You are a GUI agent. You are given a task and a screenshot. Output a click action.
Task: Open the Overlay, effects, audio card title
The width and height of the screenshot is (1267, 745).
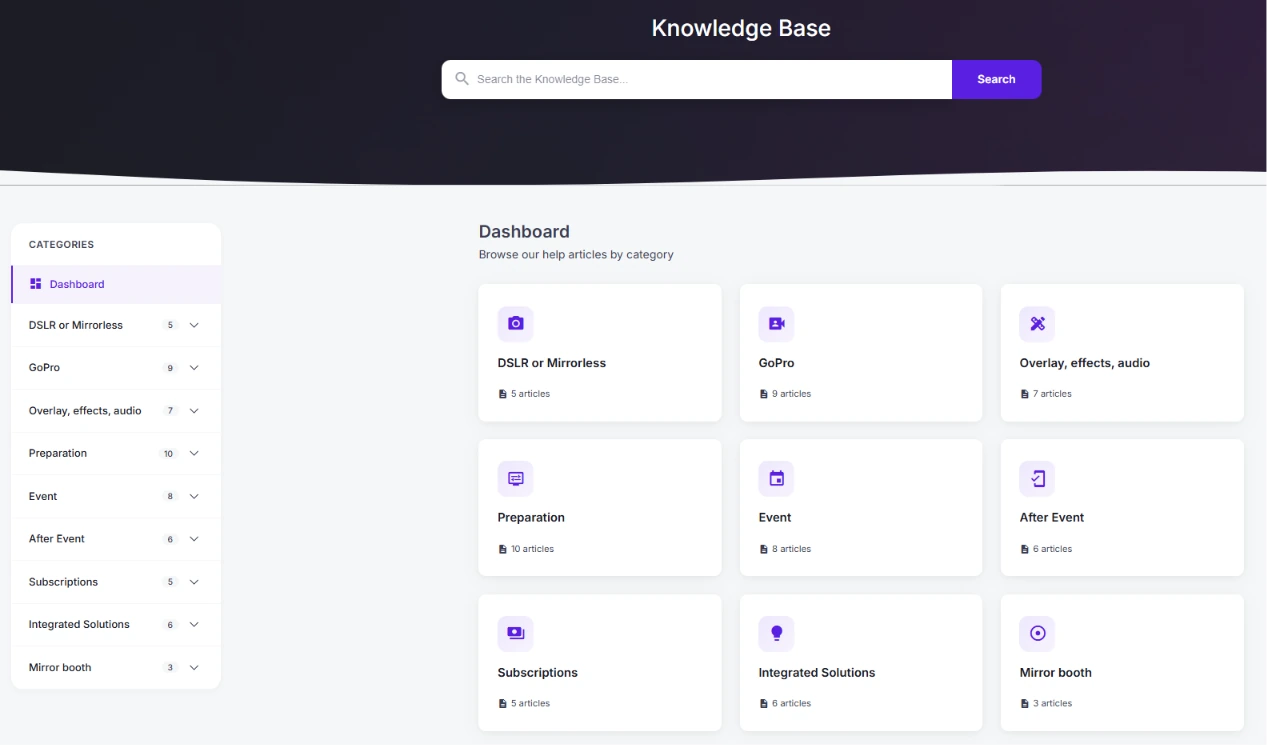tap(1085, 363)
